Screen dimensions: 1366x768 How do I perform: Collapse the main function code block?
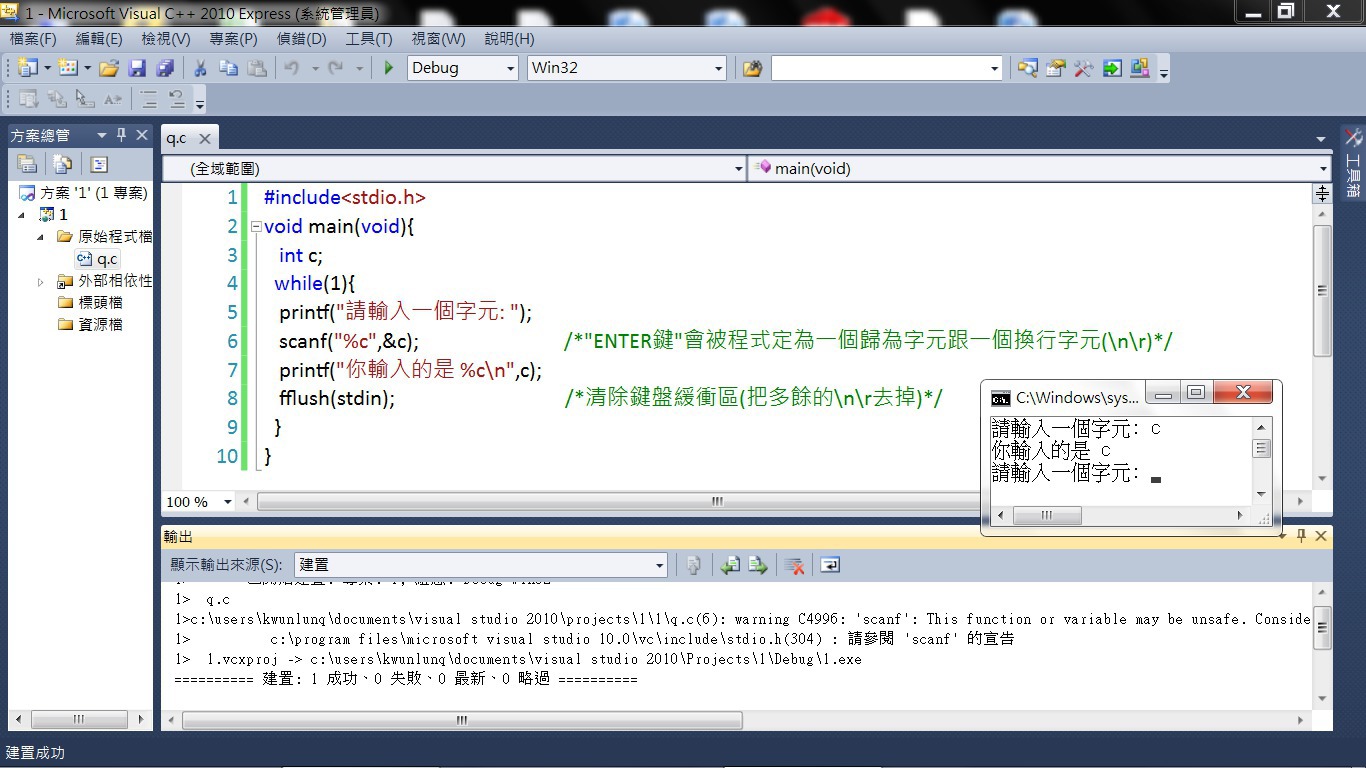pyautogui.click(x=256, y=227)
